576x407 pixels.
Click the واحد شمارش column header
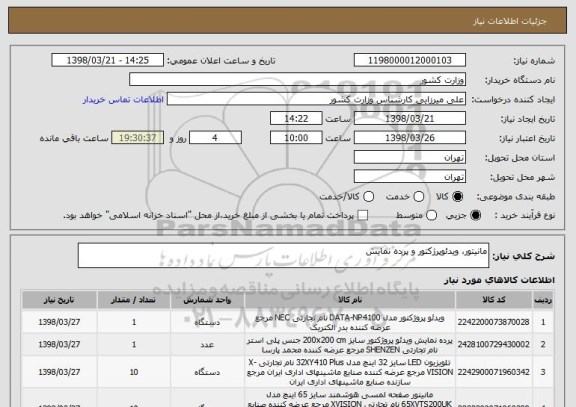(x=207, y=300)
